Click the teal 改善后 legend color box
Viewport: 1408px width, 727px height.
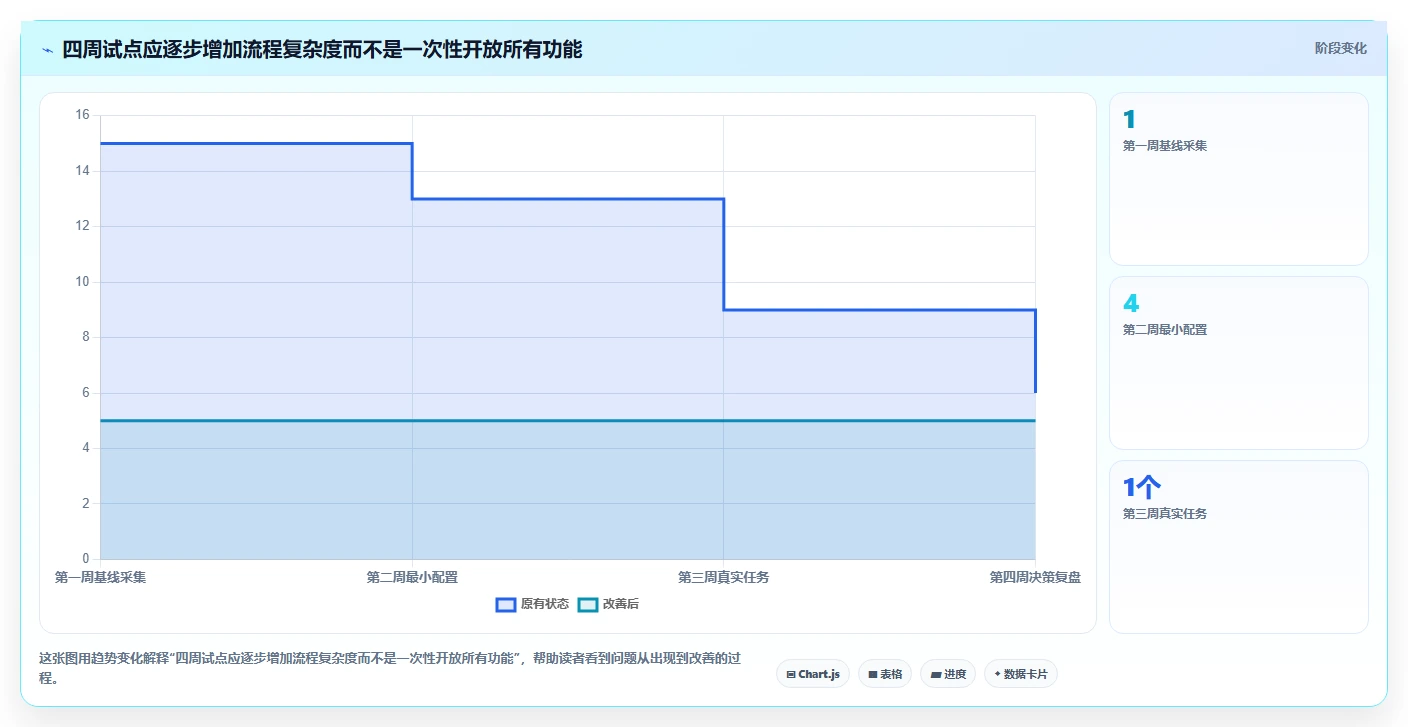(x=588, y=604)
